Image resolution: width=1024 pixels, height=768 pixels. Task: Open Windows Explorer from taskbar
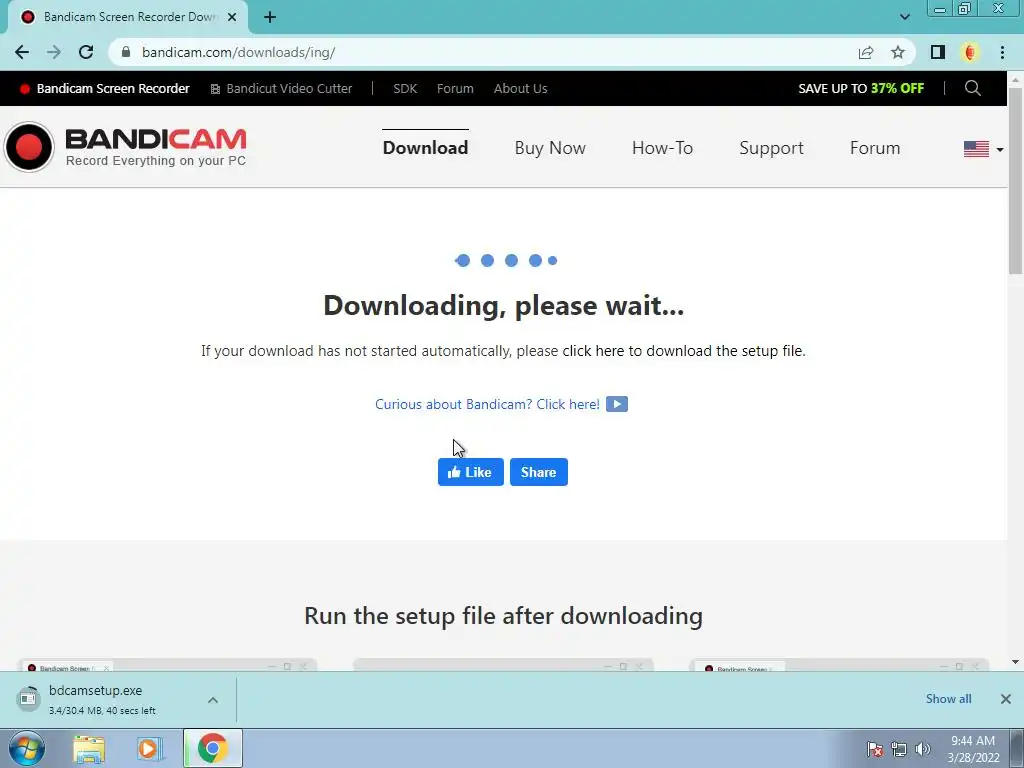pyautogui.click(x=89, y=748)
